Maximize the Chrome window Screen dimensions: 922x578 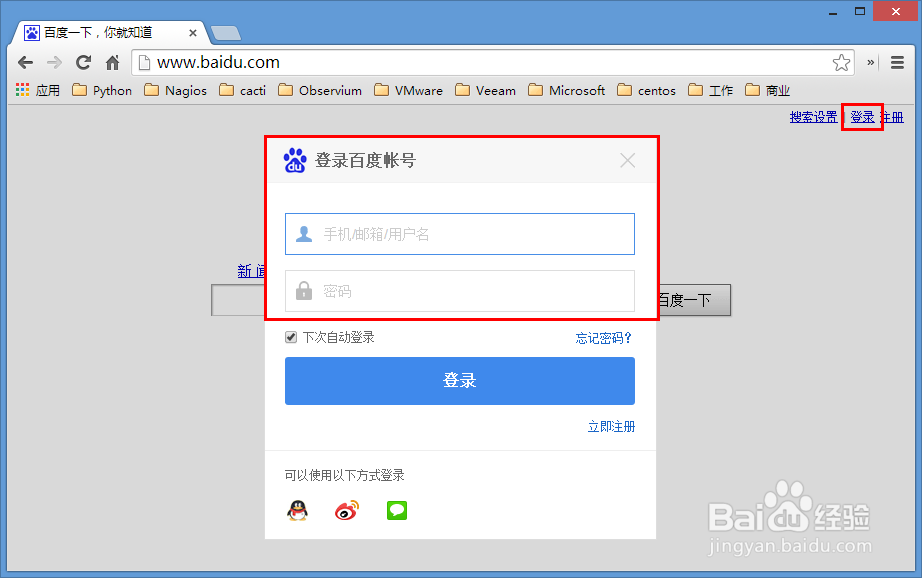860,12
